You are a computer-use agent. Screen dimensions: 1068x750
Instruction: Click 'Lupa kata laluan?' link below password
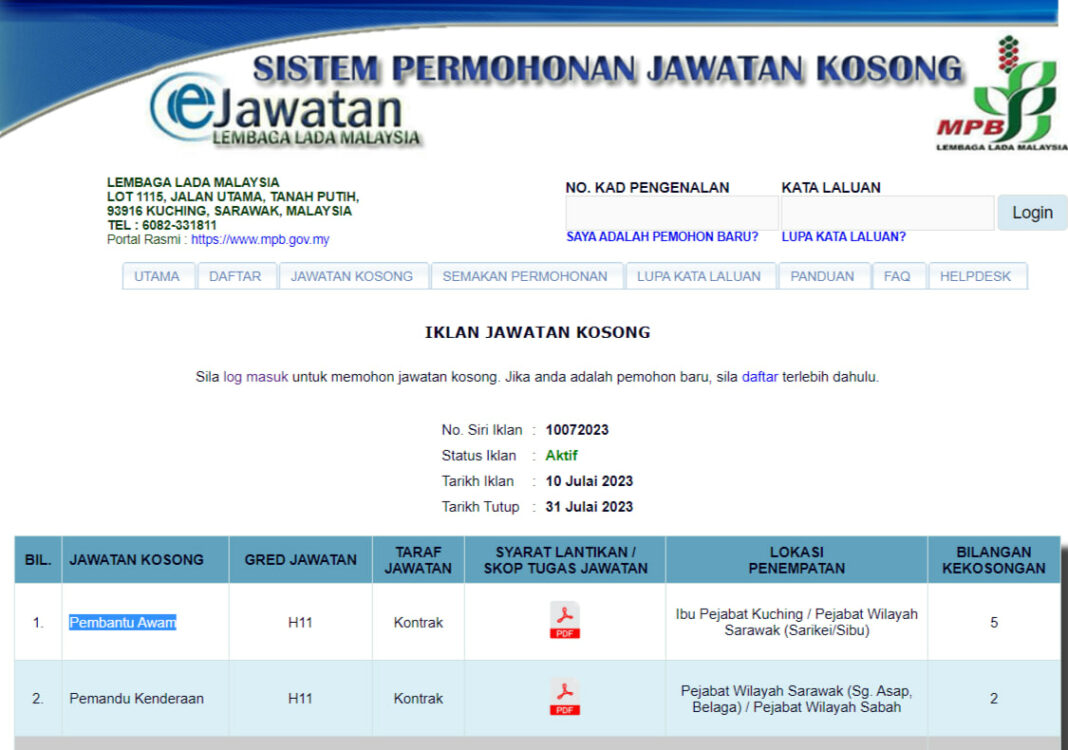(843, 237)
